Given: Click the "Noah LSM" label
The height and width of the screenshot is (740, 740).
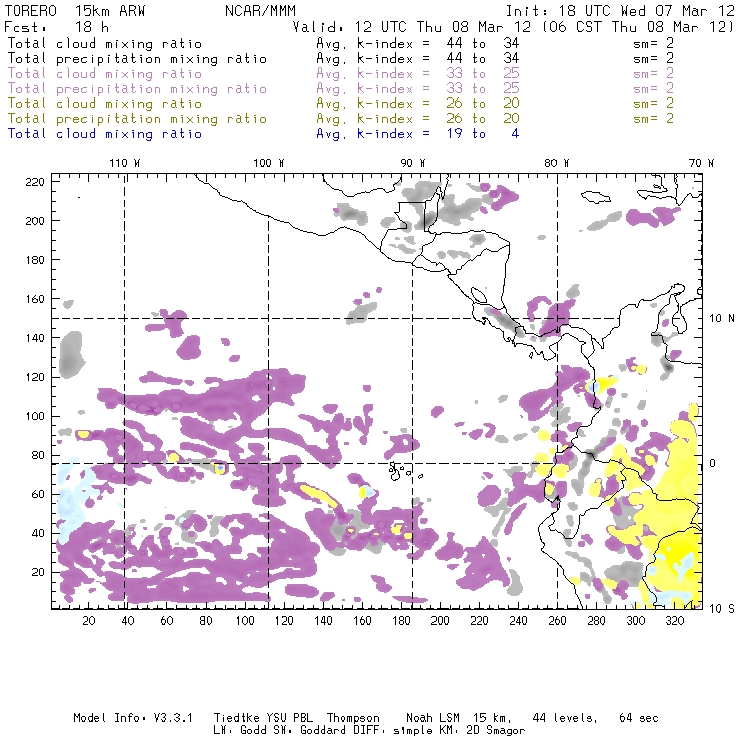Looking at the screenshot, I should pyautogui.click(x=433, y=718).
